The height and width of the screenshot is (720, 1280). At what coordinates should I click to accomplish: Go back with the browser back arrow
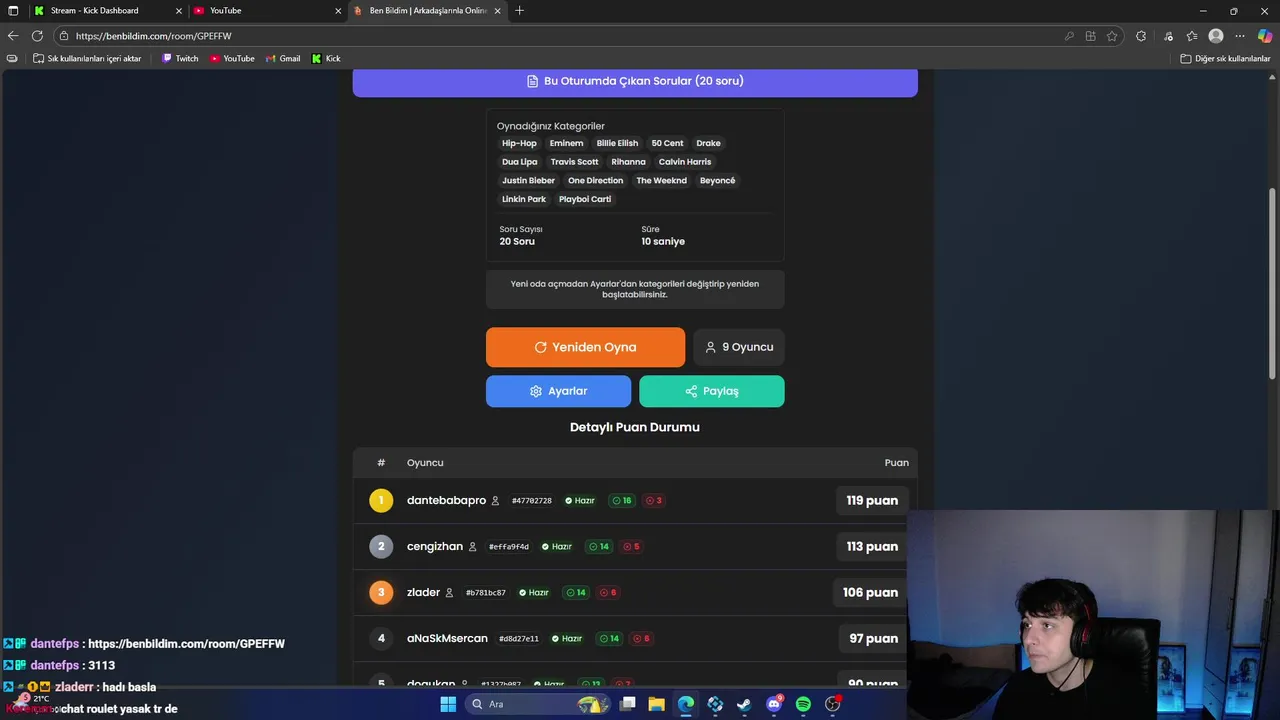point(13,36)
